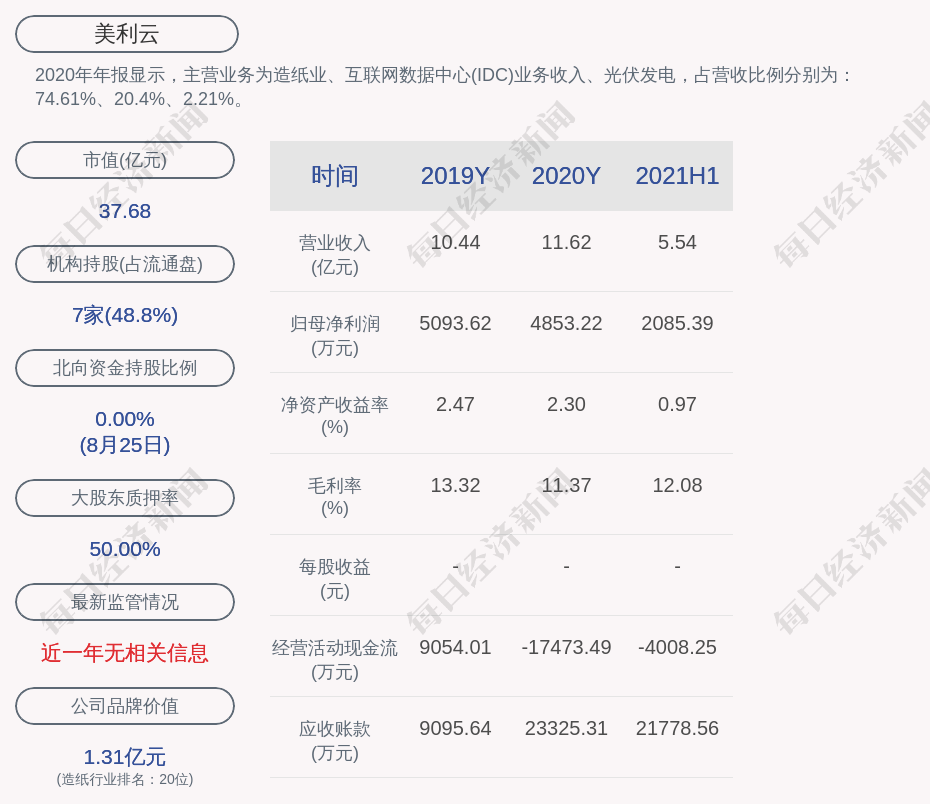Select the 2019Y column header
The height and width of the screenshot is (804, 930).
click(455, 176)
